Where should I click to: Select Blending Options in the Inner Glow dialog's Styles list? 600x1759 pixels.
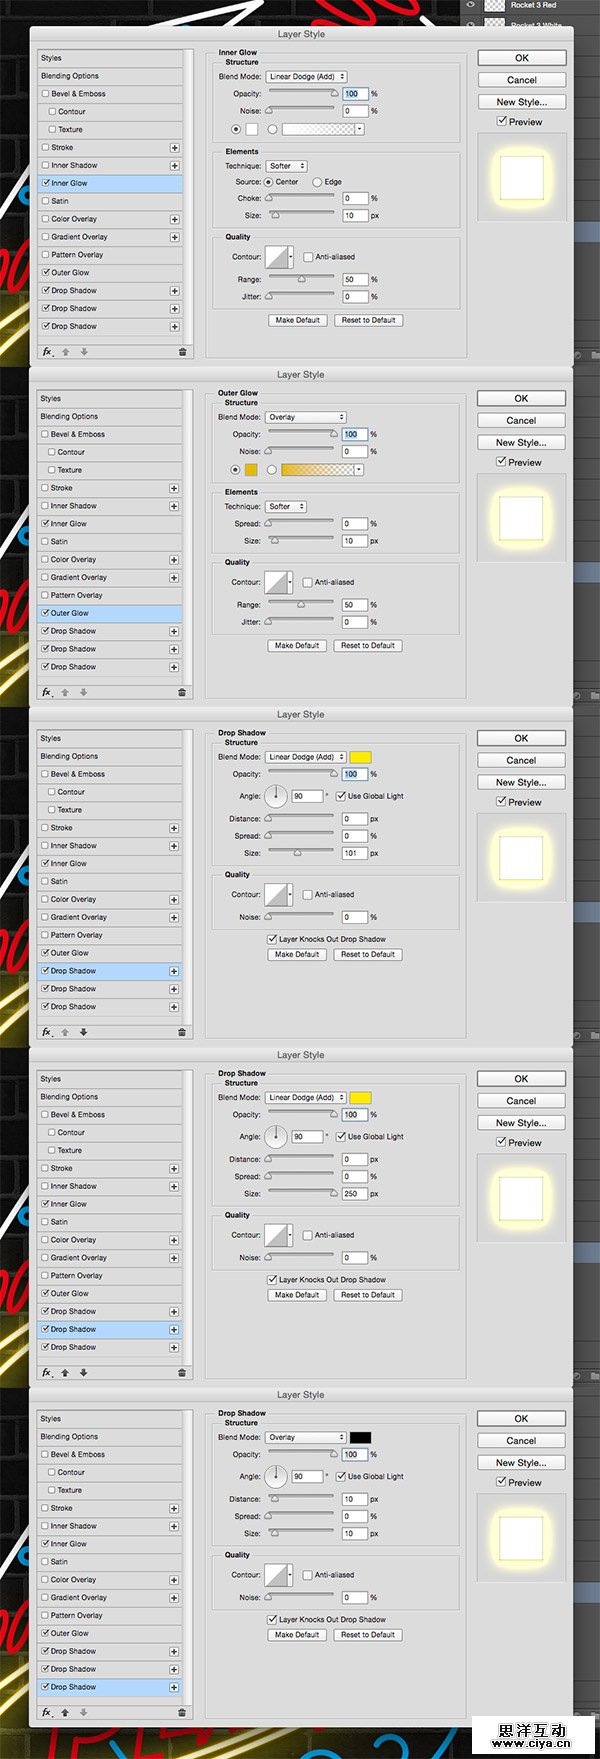[x=70, y=76]
